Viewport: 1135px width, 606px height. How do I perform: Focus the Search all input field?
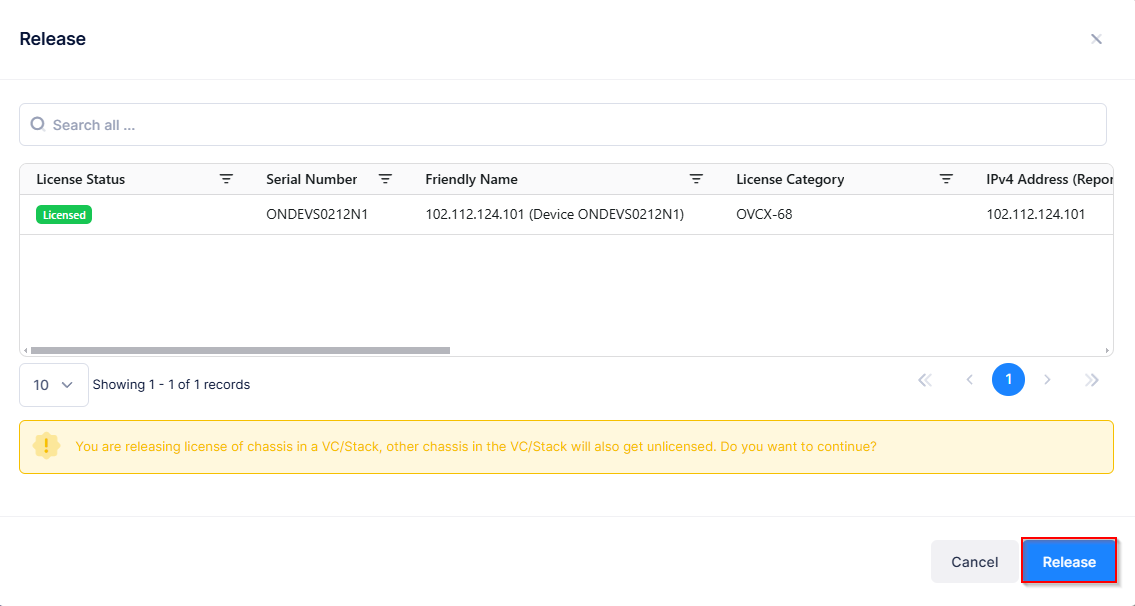[570, 125]
